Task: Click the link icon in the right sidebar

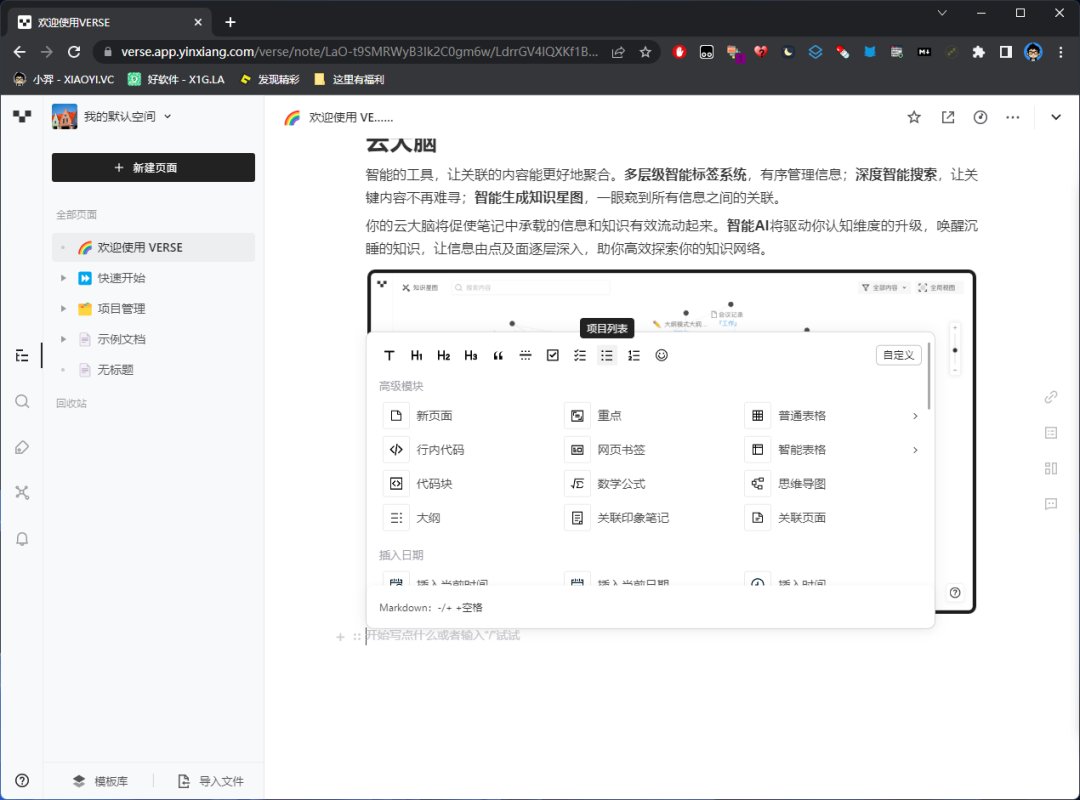Action: [1051, 396]
